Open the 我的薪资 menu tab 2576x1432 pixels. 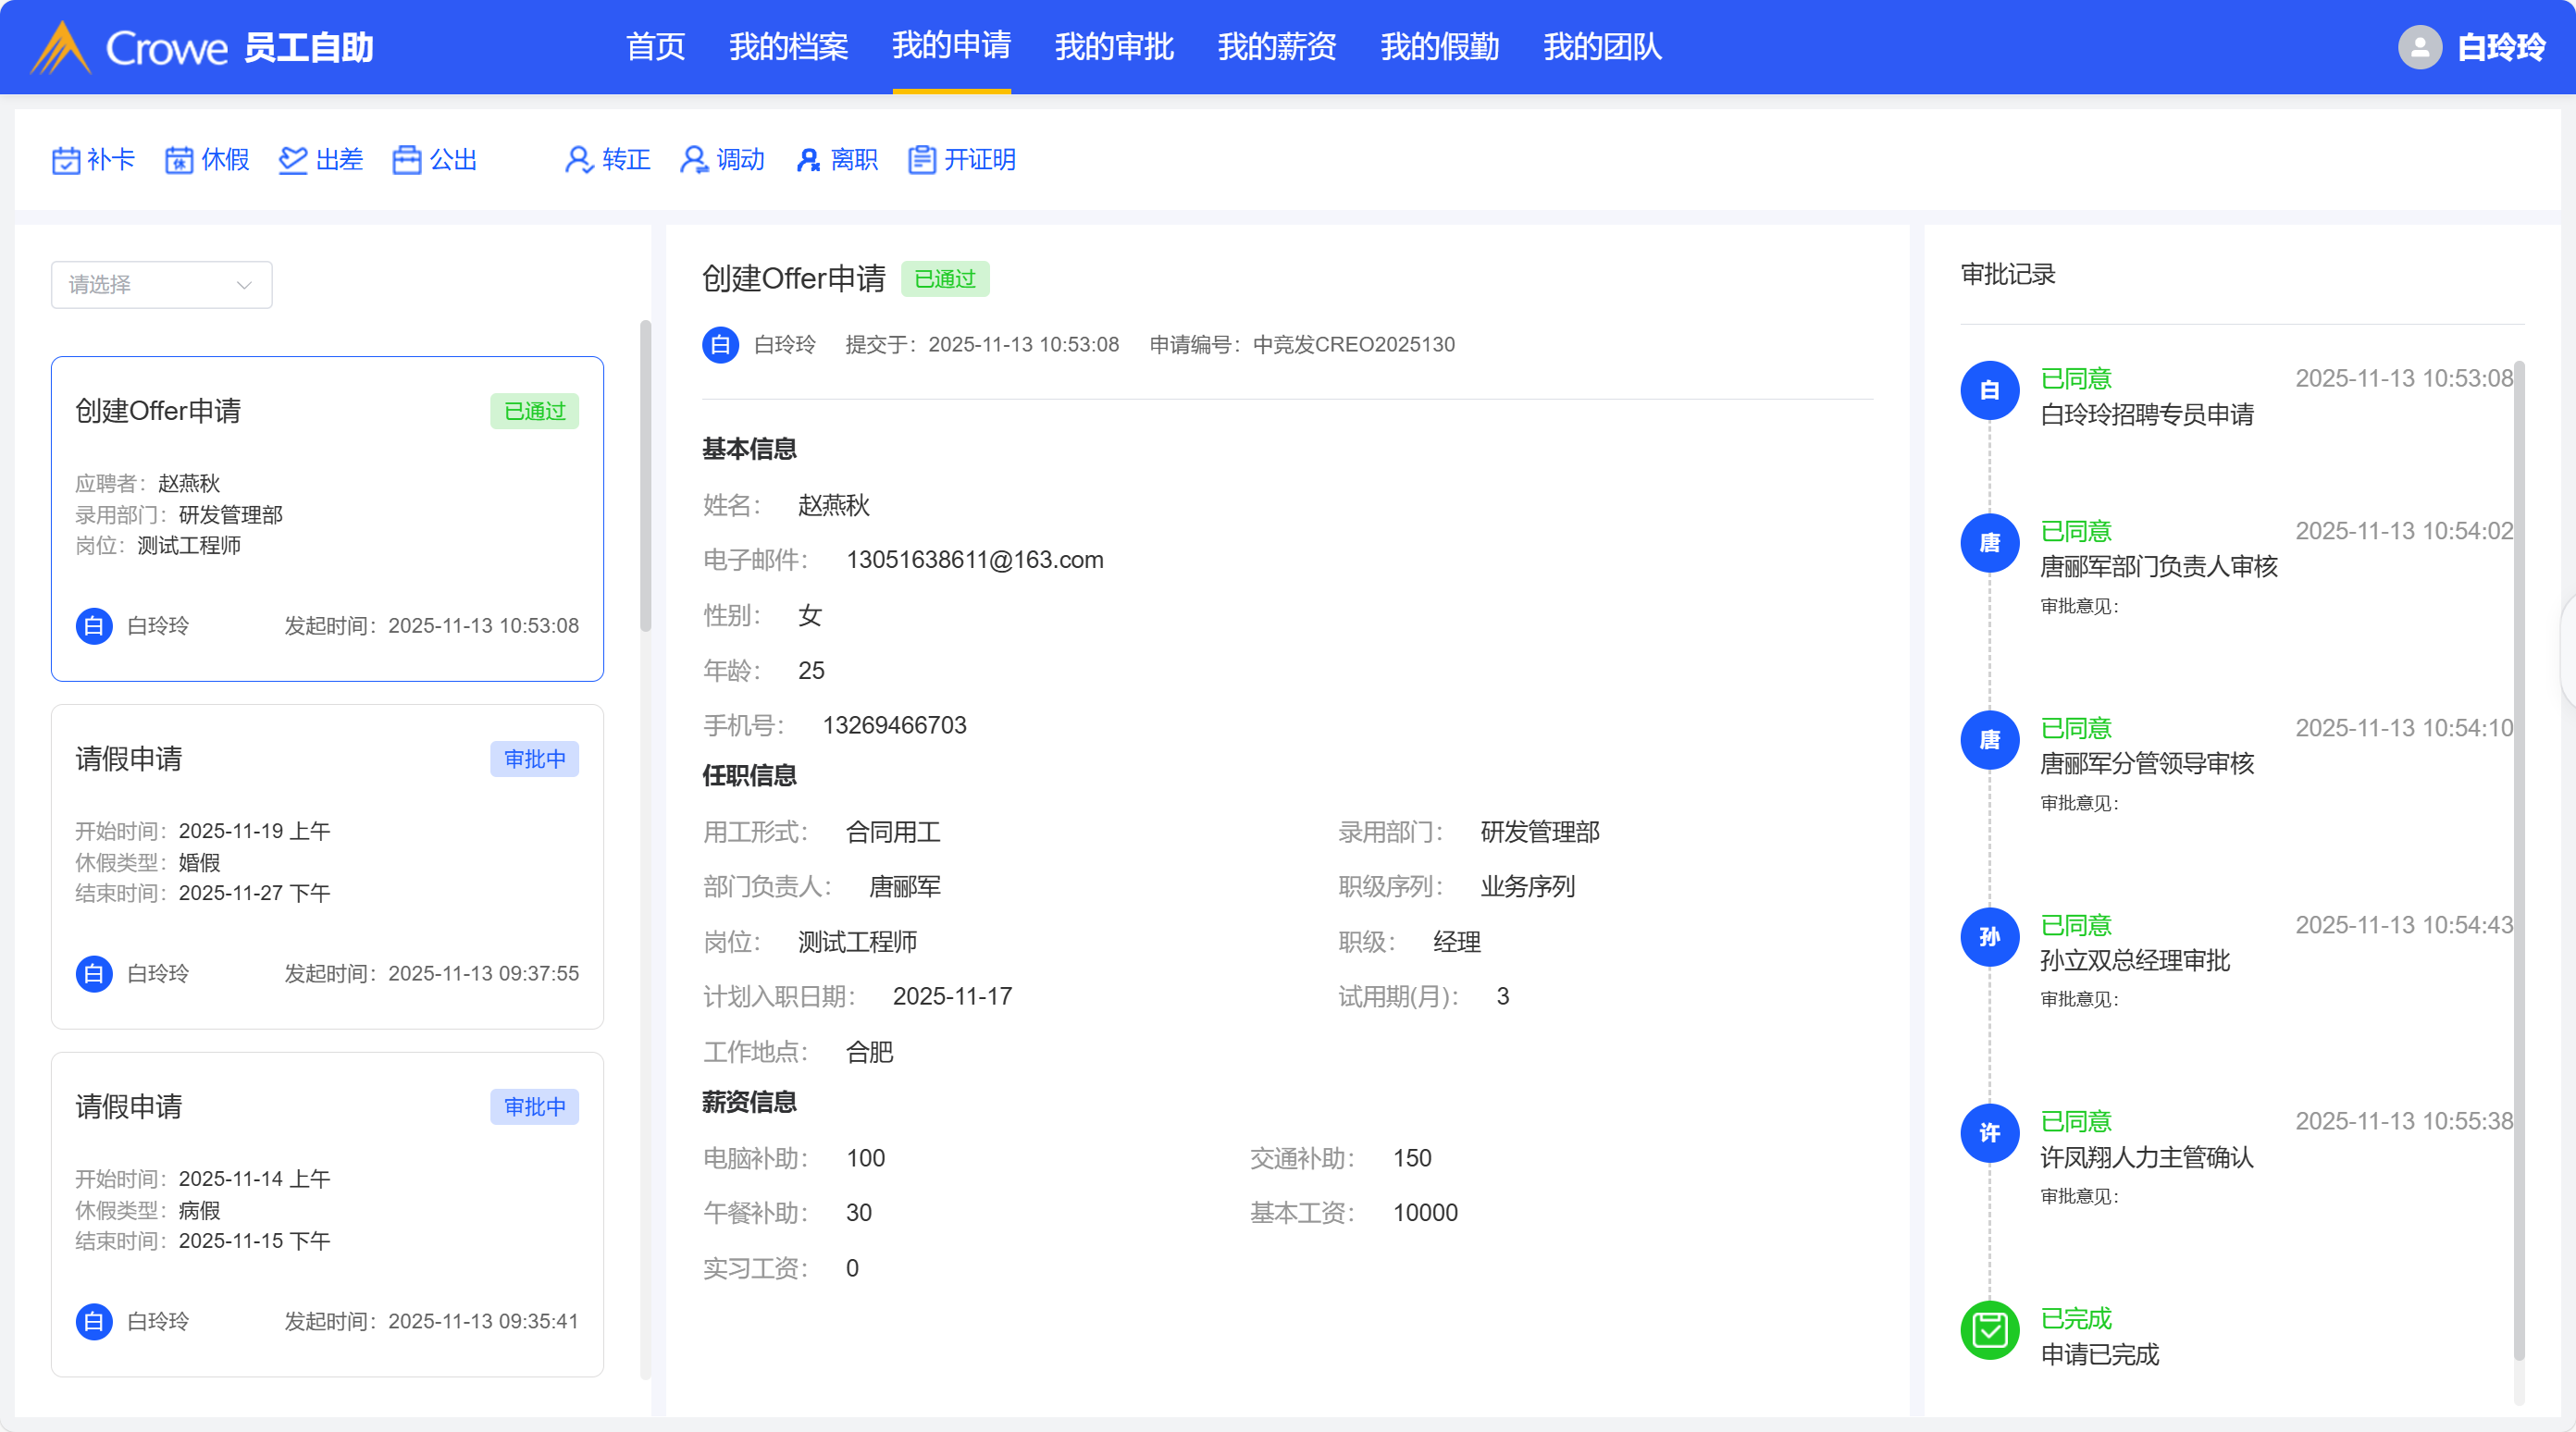[1276, 47]
